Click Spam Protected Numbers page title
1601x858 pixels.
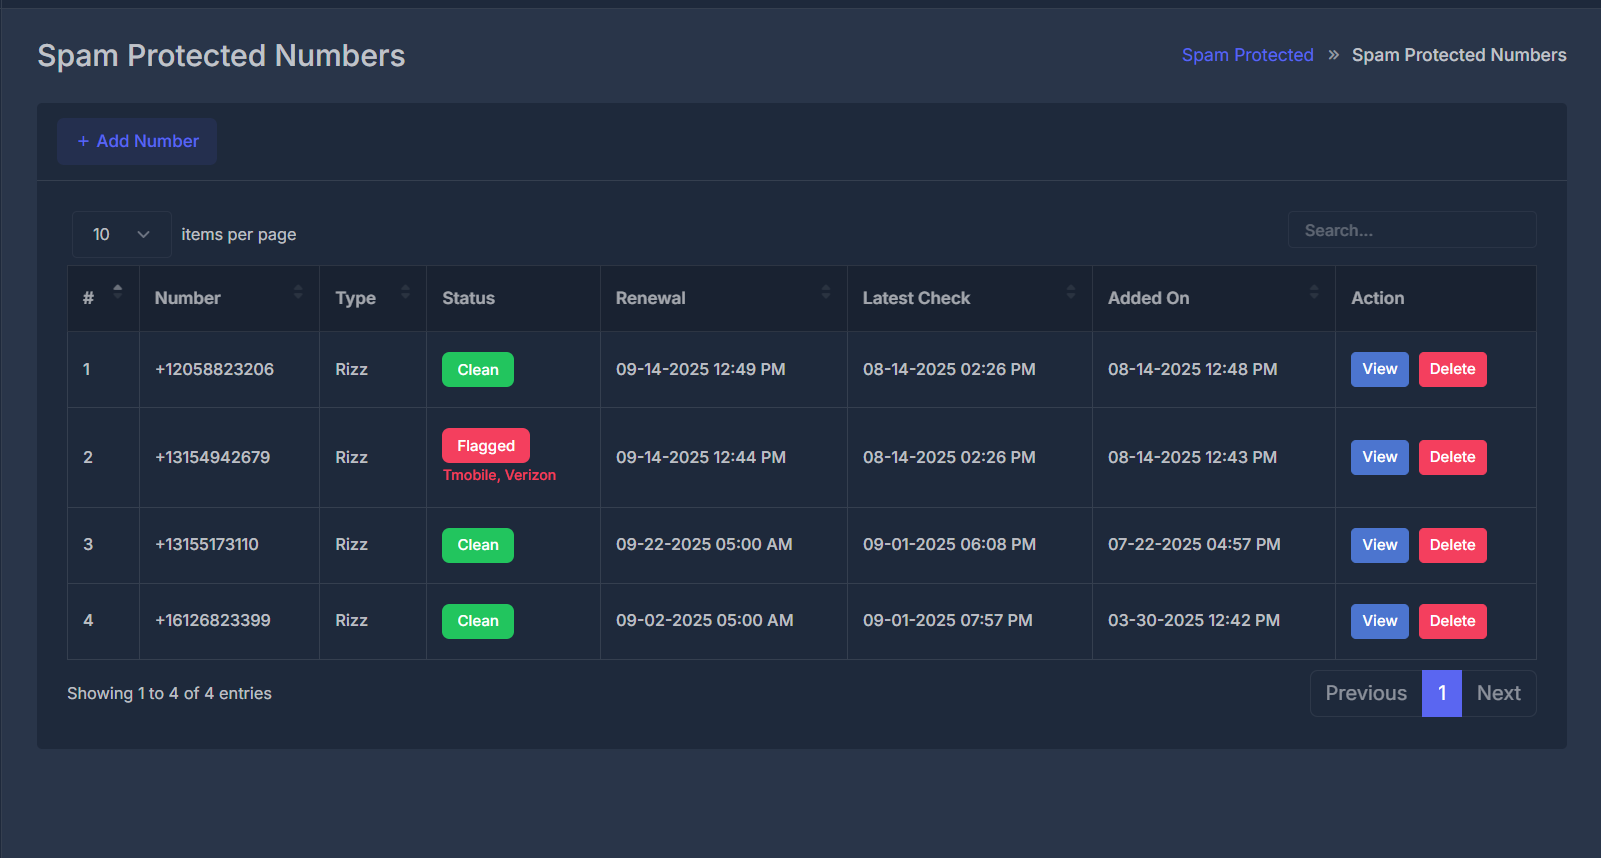[221, 55]
